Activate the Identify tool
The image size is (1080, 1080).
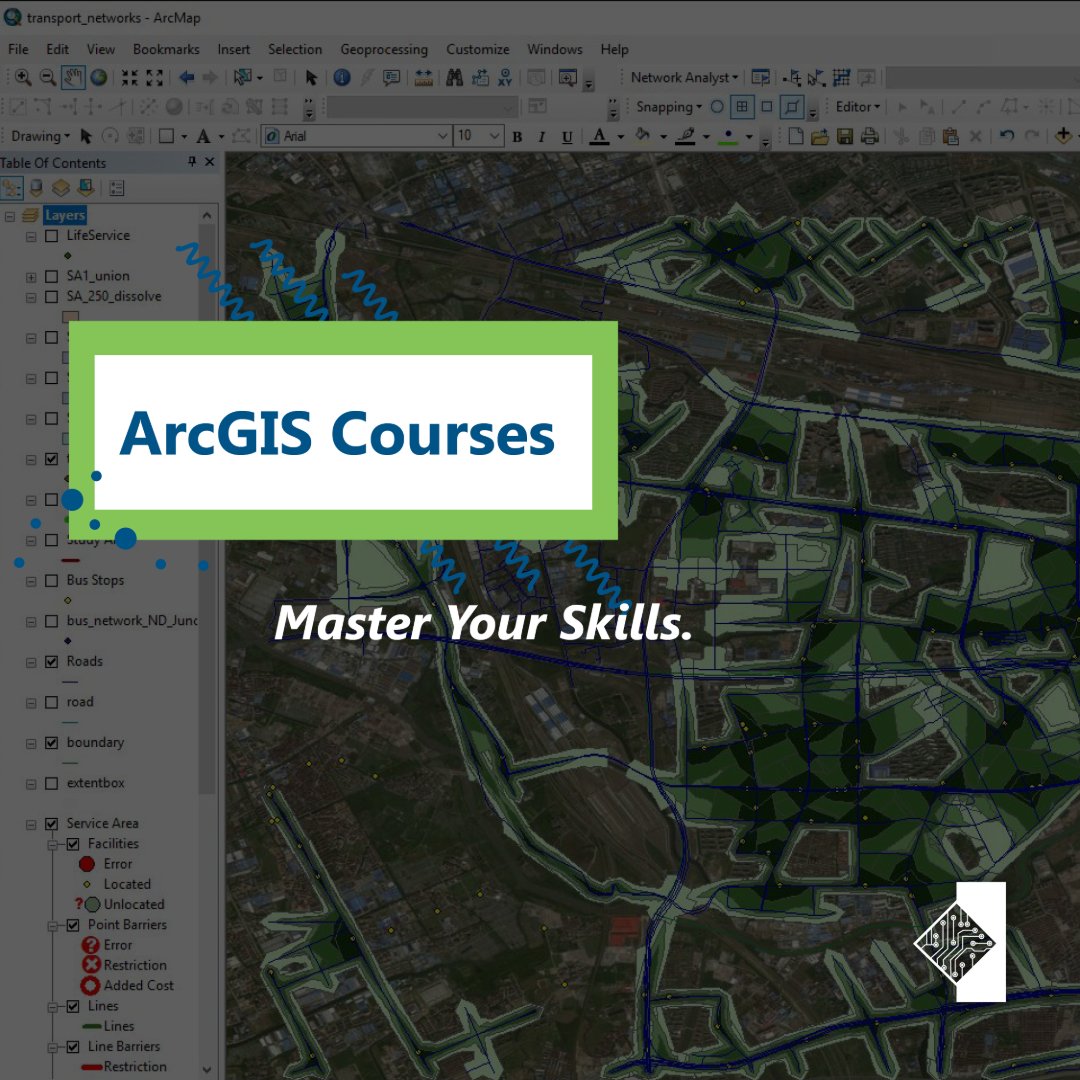tap(342, 77)
